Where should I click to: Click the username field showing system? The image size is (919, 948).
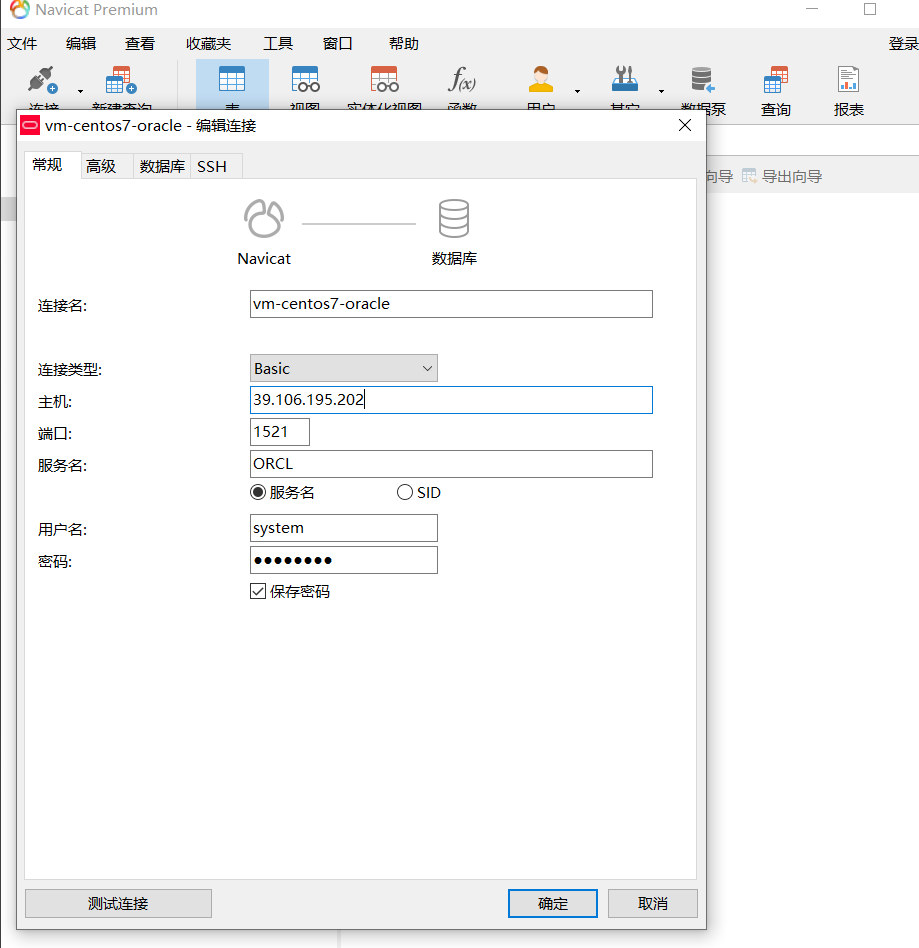tap(343, 528)
